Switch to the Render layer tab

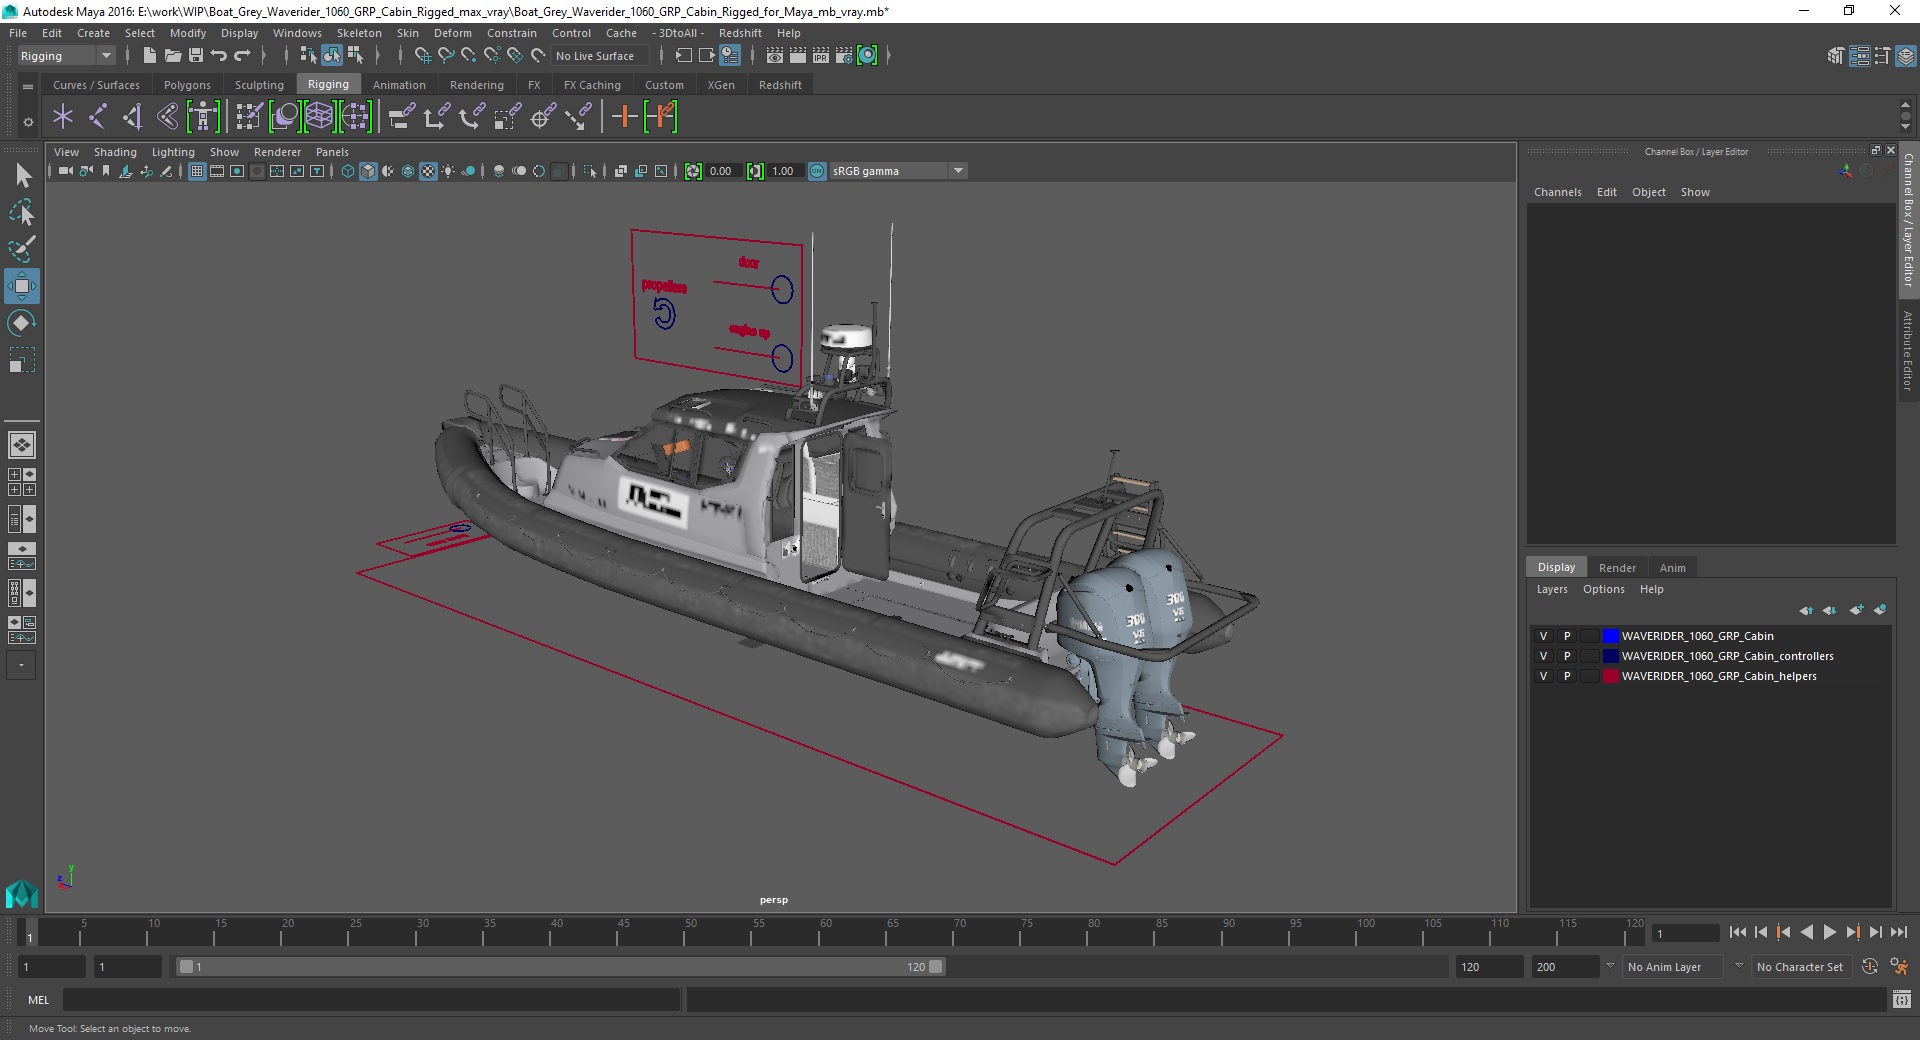tap(1616, 567)
